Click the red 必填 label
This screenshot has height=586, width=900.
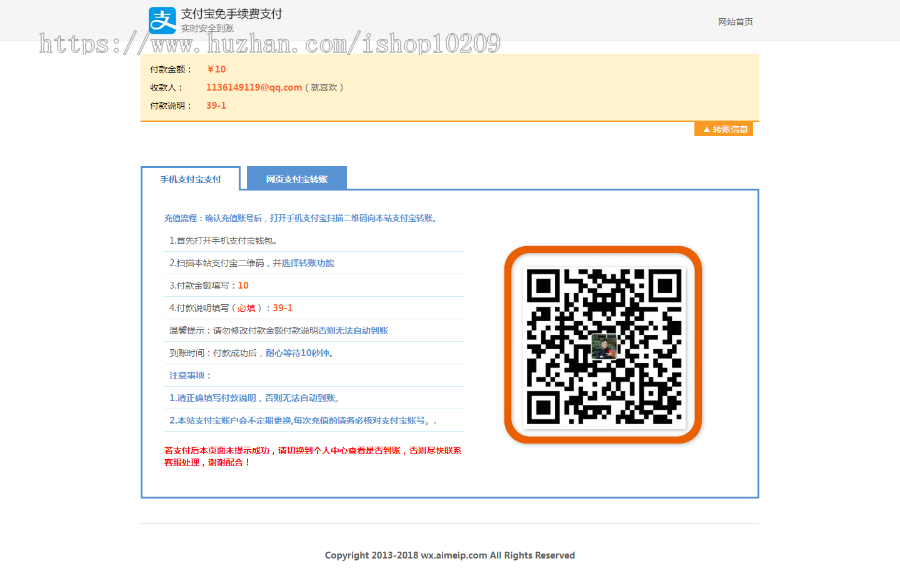pyautogui.click(x=246, y=308)
